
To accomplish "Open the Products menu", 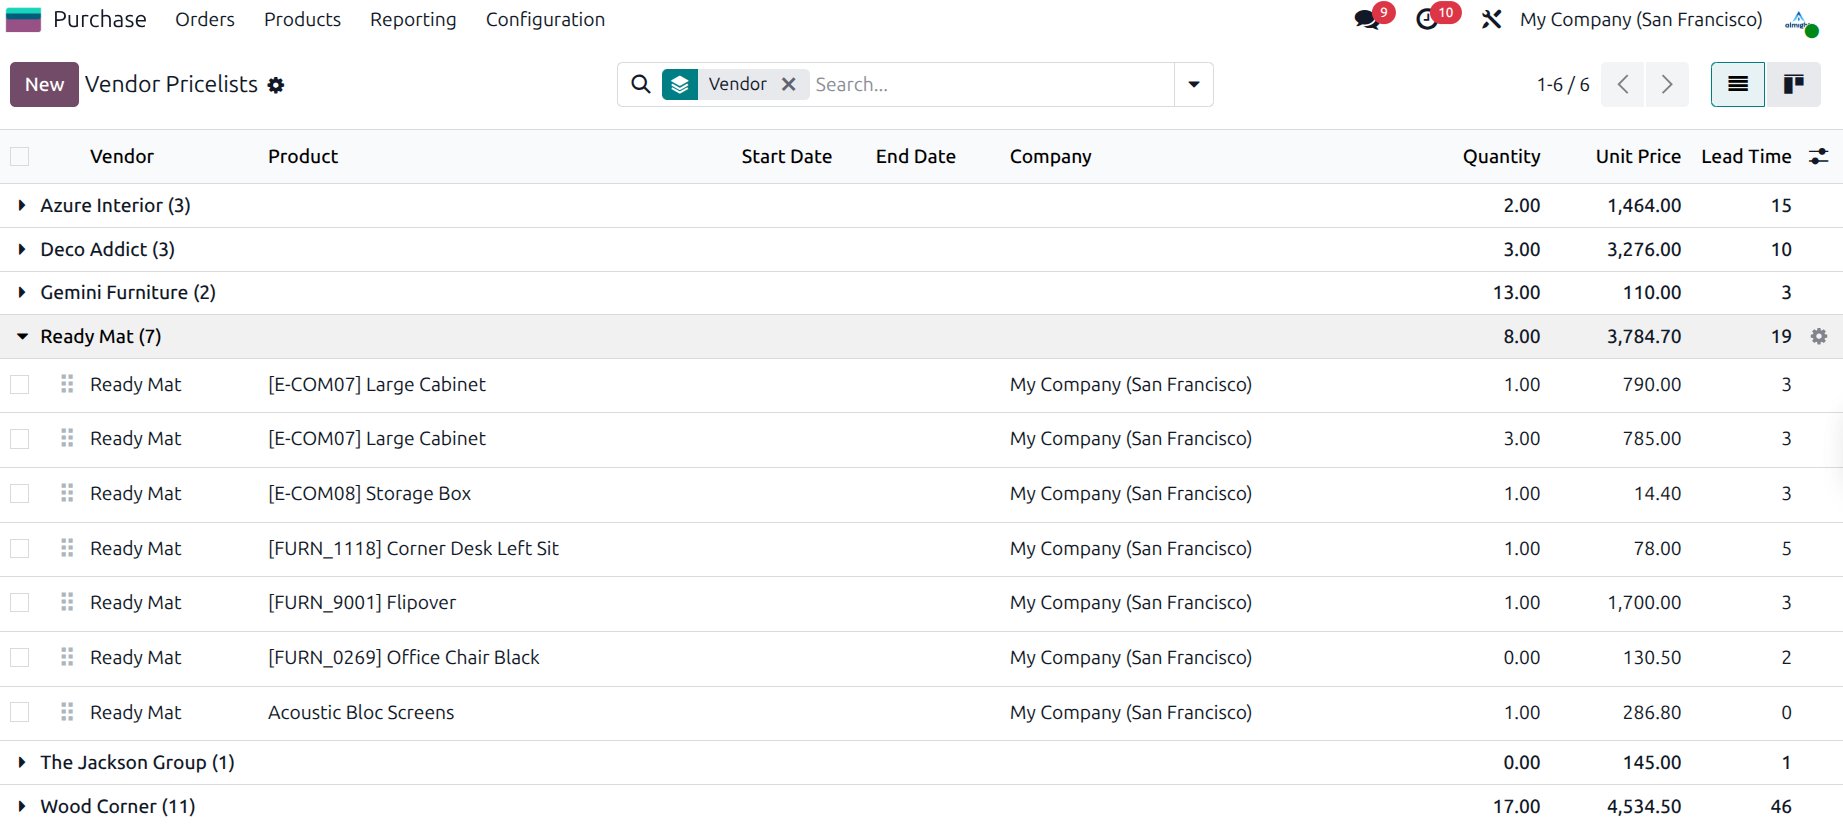I will coord(302,19).
